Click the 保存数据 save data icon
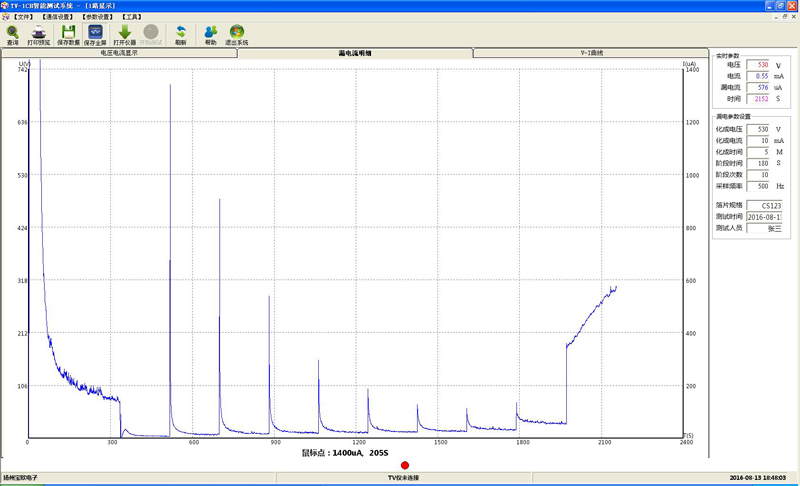This screenshot has width=800, height=486. click(68, 35)
